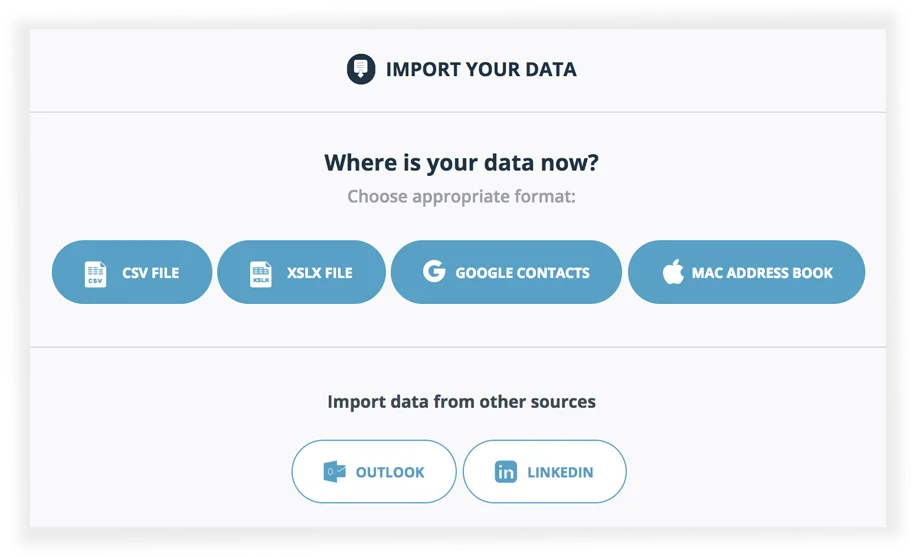This screenshot has width=916, height=557.
Task: Select the 'XSLX FILE' text label
Action: [320, 273]
